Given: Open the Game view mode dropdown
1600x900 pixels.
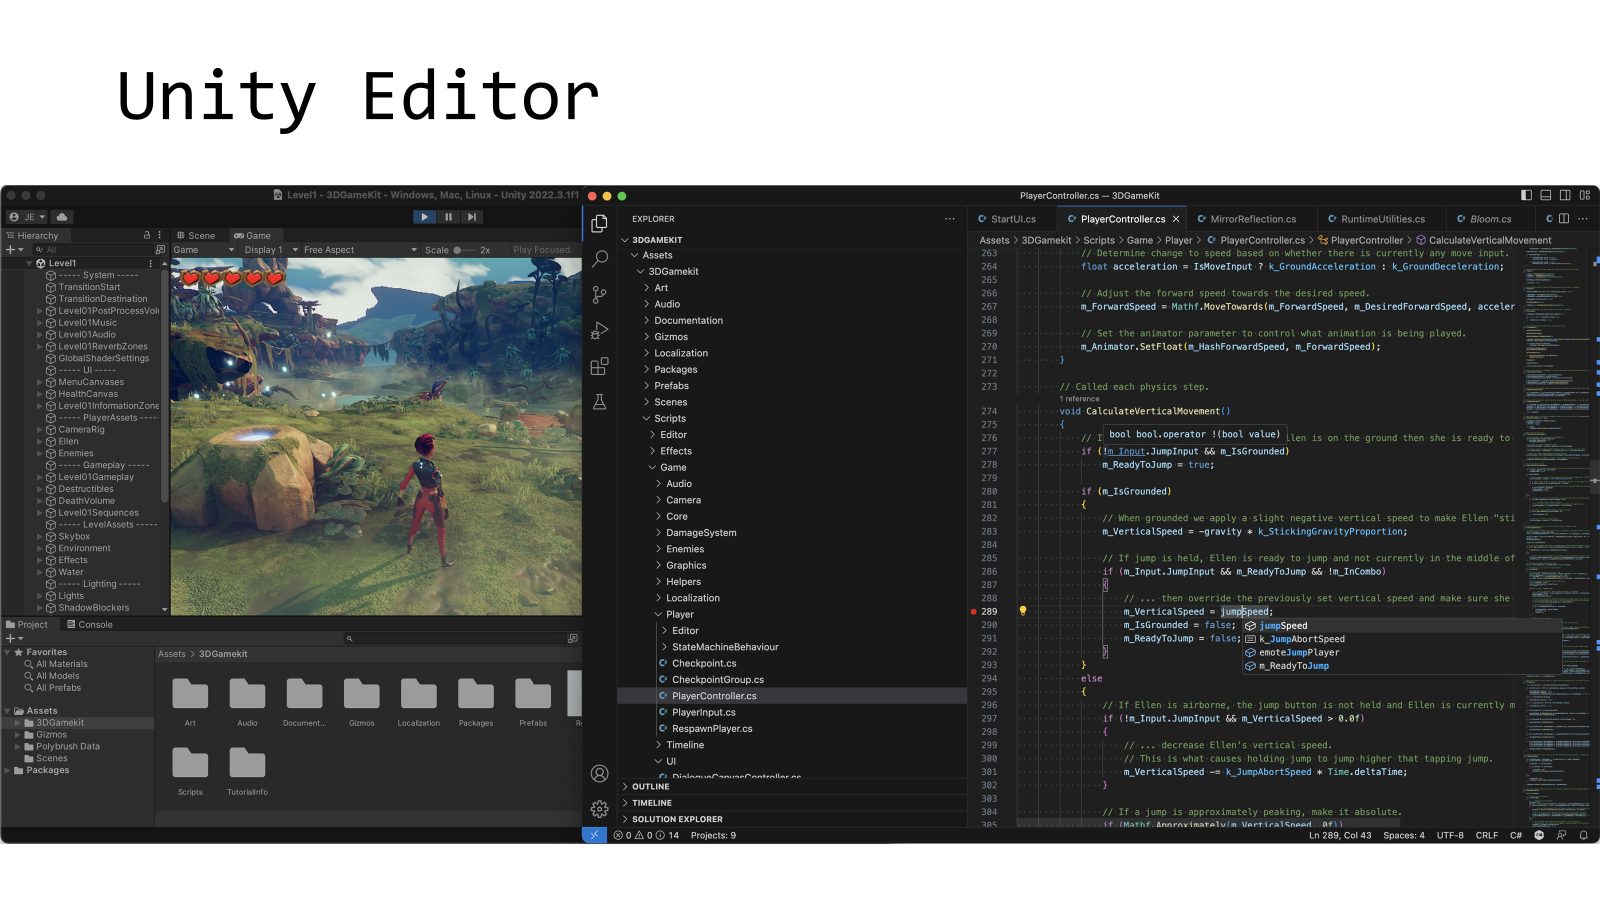Looking at the screenshot, I should [204, 250].
